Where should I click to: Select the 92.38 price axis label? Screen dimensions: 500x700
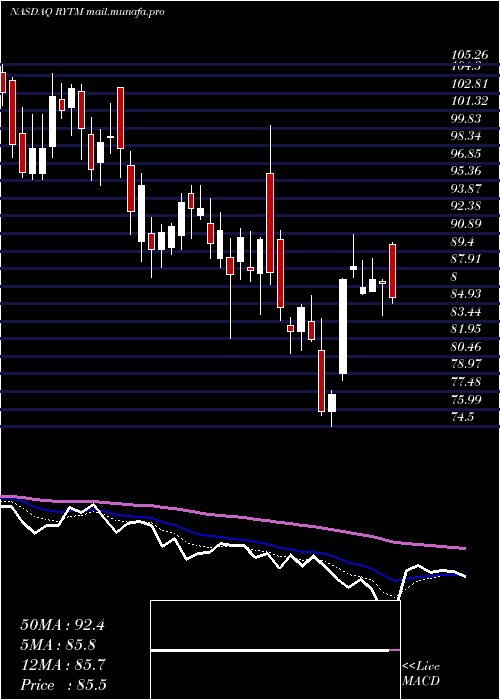[x=466, y=206]
